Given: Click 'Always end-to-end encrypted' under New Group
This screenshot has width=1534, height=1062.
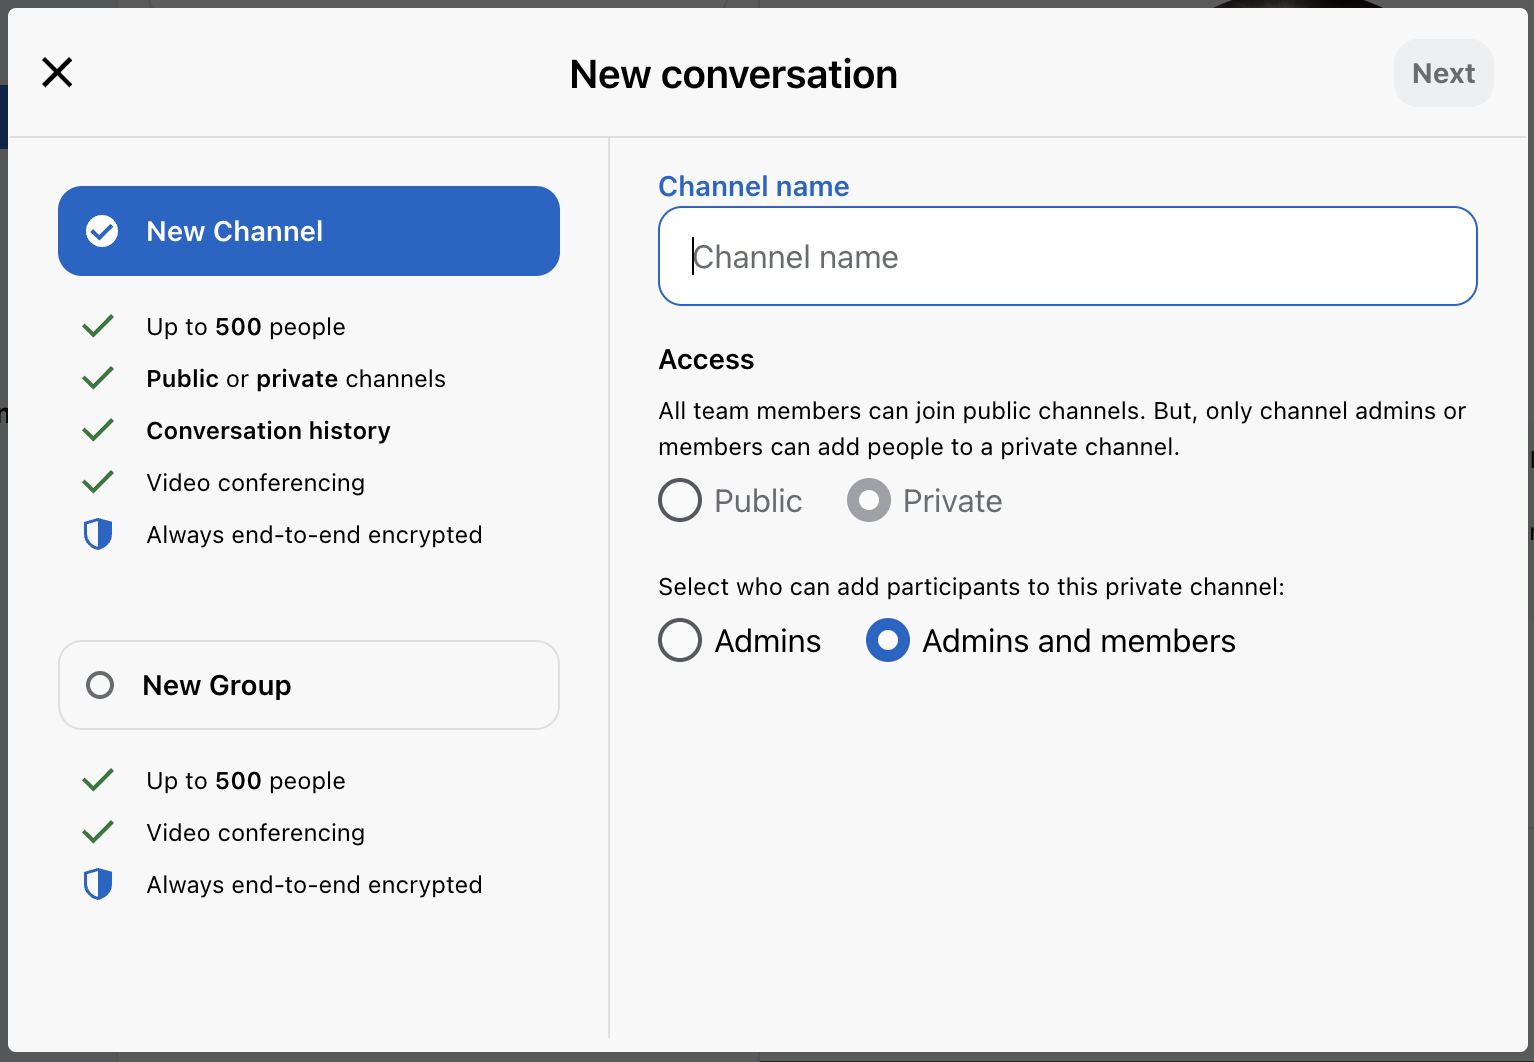Looking at the screenshot, I should (x=314, y=884).
